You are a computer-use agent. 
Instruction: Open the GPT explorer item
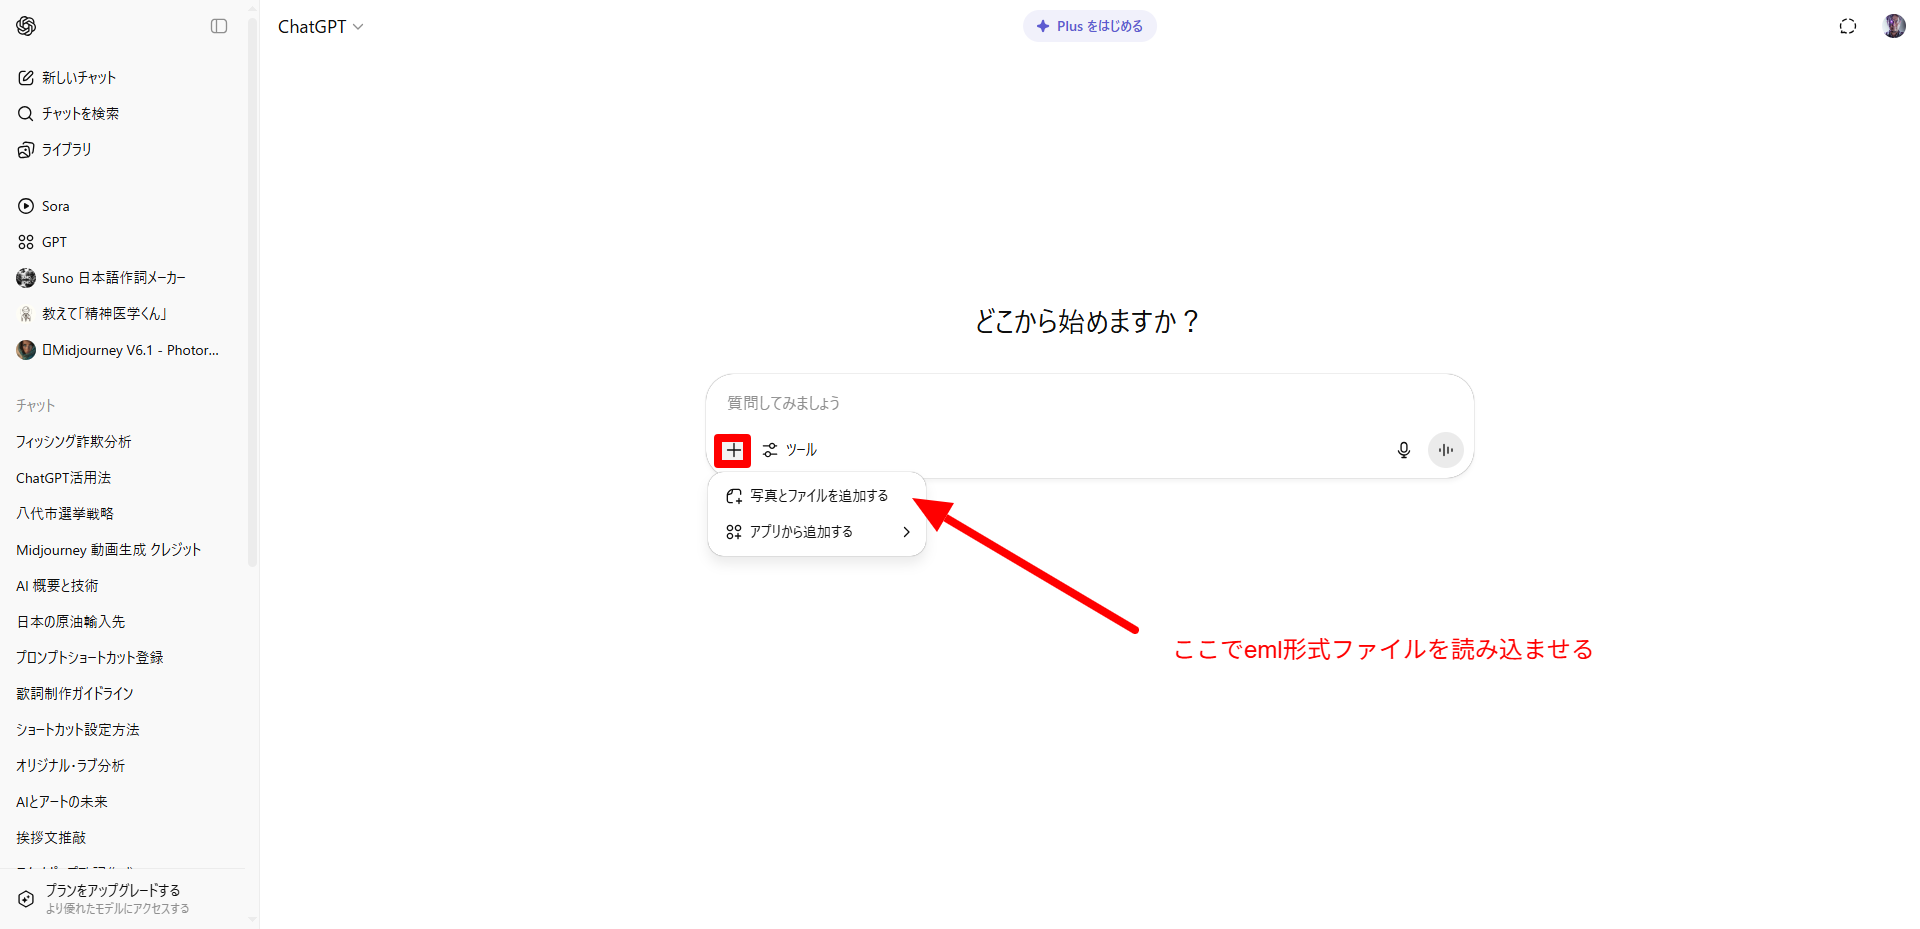54,242
